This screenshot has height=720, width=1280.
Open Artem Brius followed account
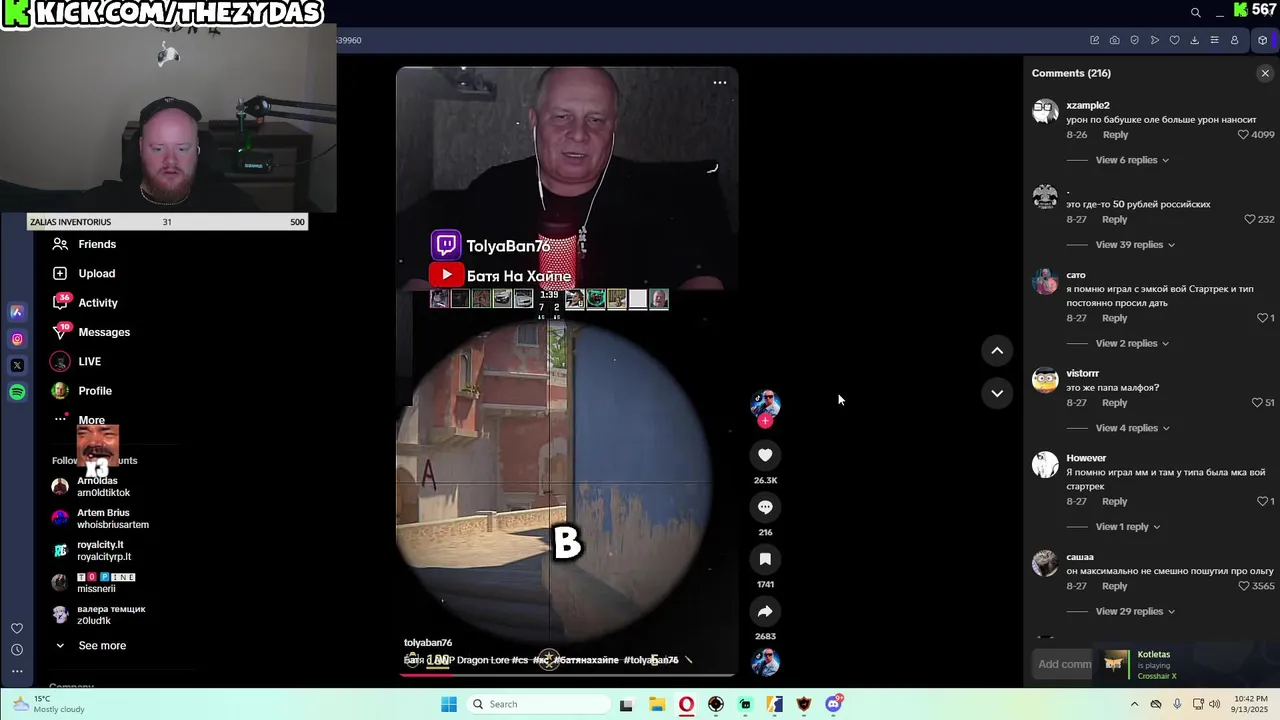point(101,518)
